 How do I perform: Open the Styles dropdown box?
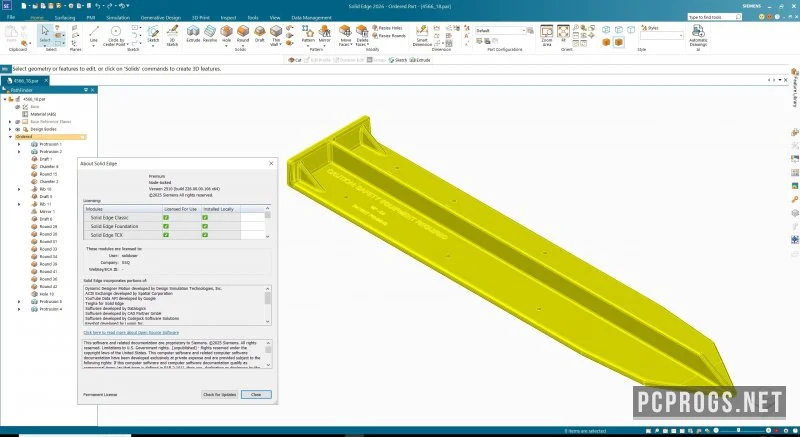point(662,36)
